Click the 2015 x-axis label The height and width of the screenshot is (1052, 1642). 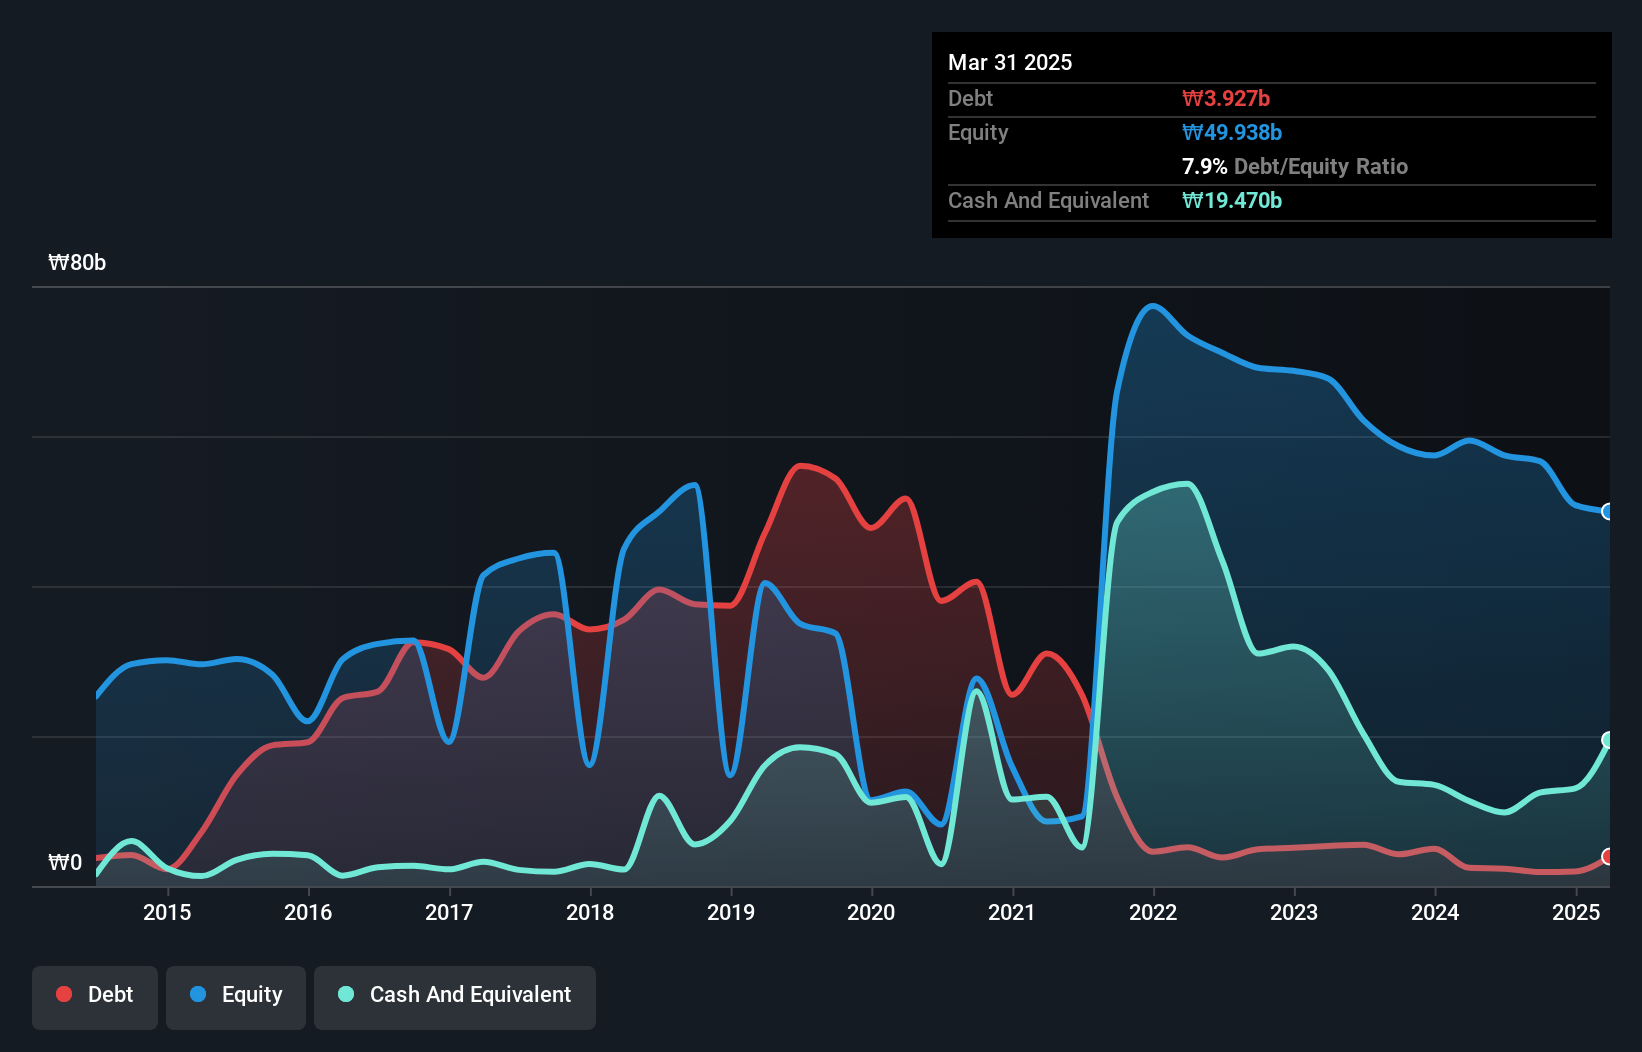point(167,912)
